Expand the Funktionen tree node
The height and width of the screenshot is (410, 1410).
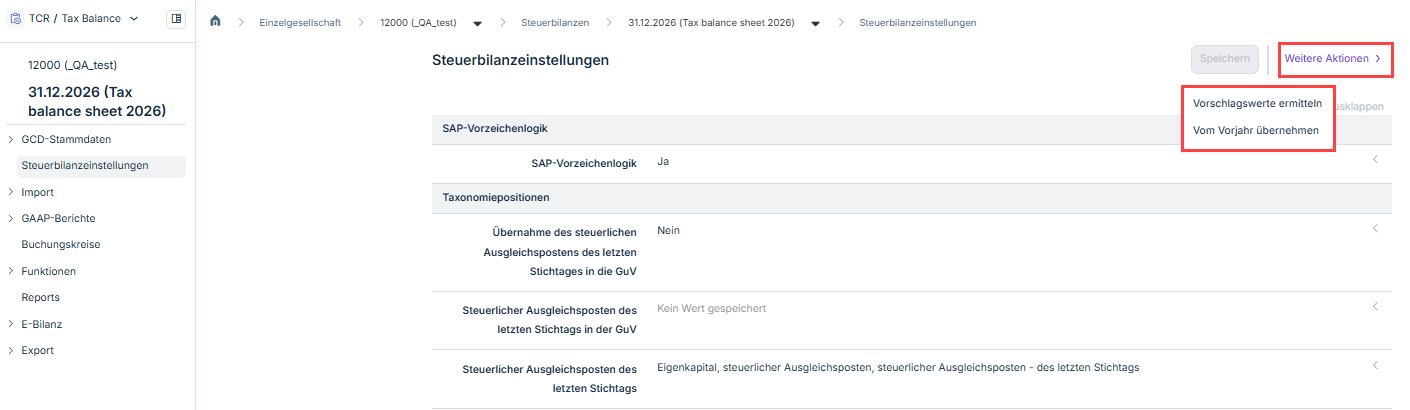point(10,271)
